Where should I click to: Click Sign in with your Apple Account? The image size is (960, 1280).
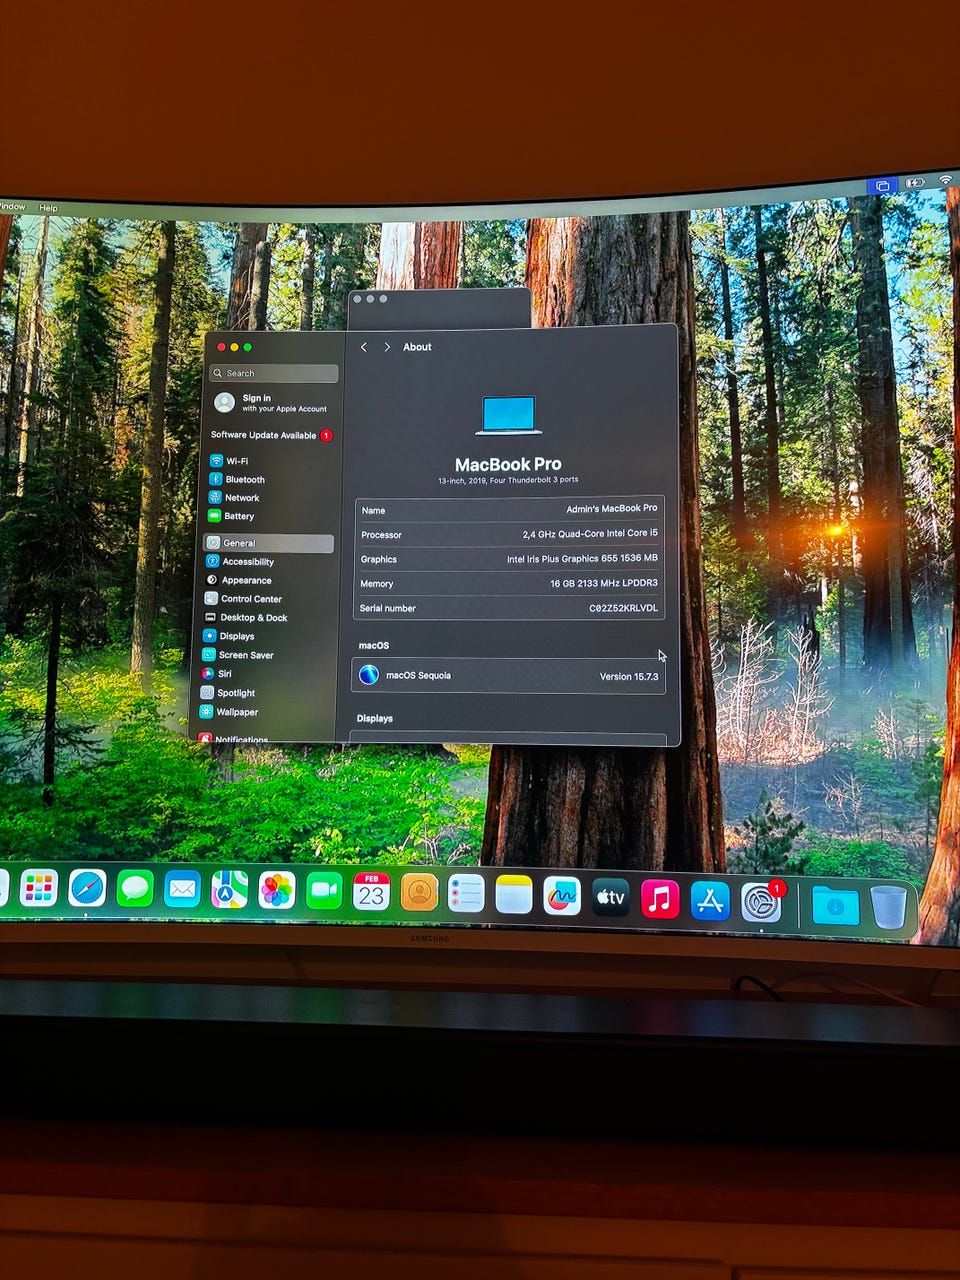click(x=271, y=402)
